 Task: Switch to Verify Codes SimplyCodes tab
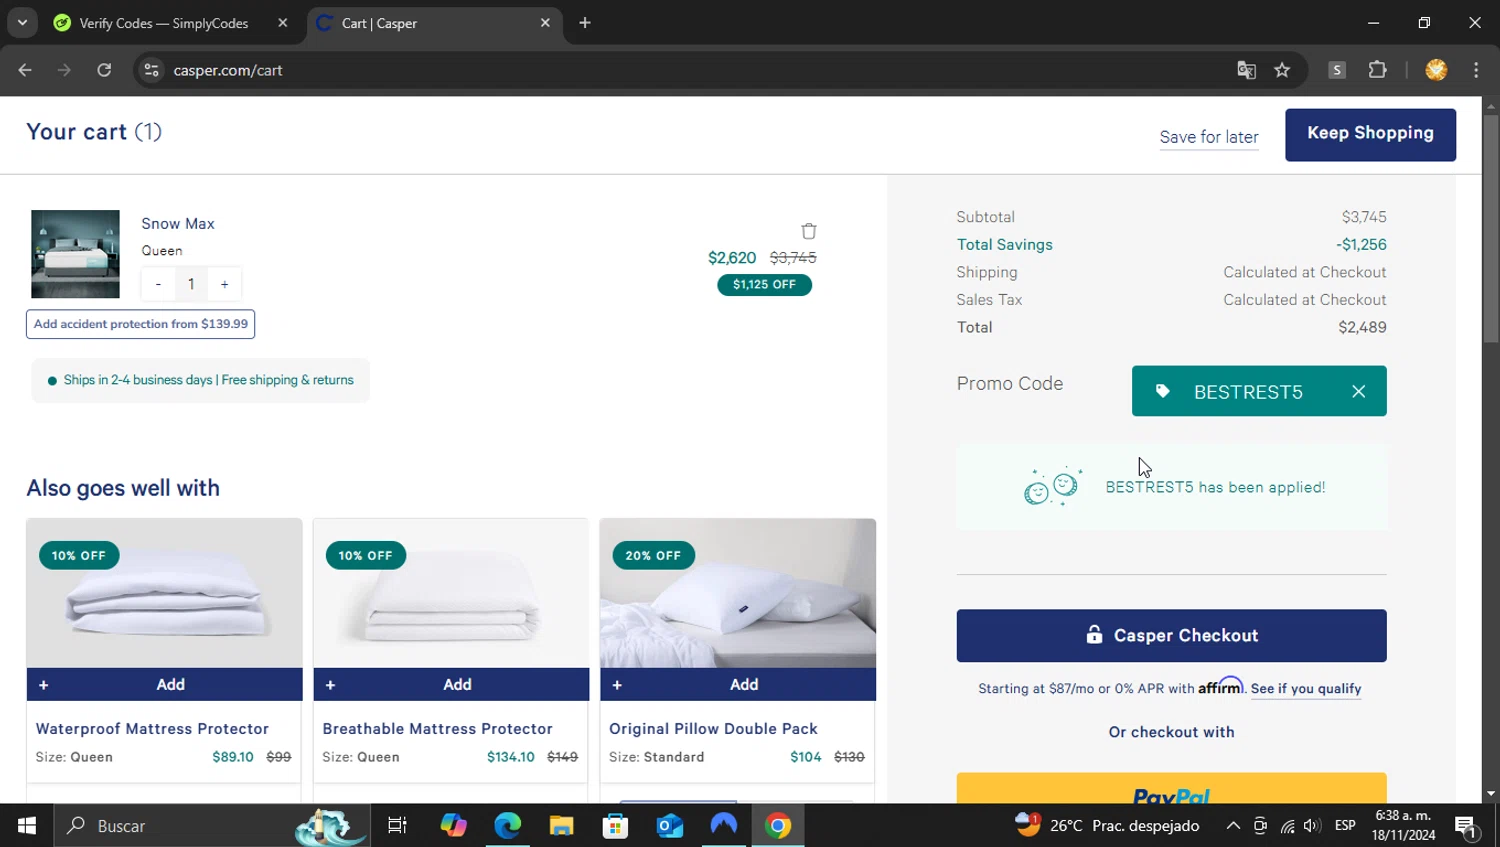pos(164,23)
